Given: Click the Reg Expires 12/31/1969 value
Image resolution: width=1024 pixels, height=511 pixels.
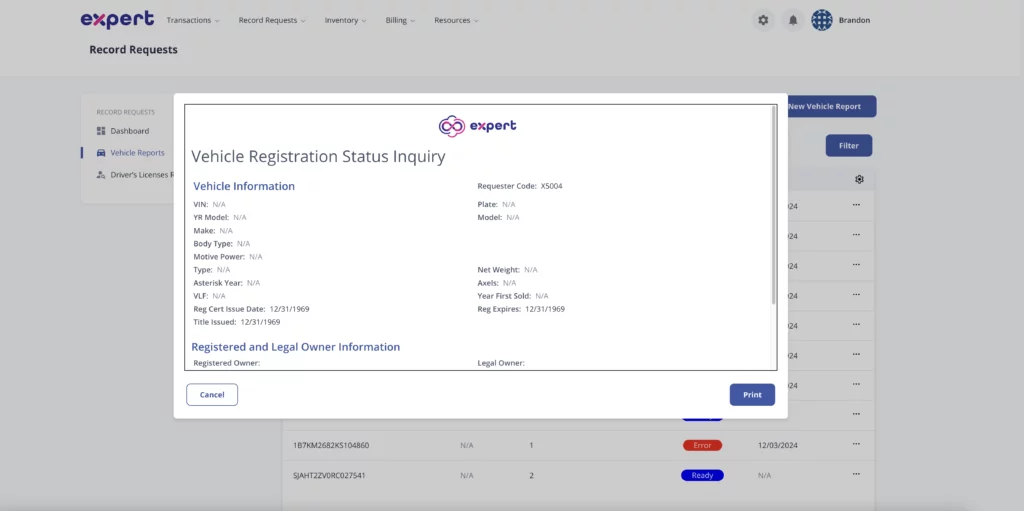Looking at the screenshot, I should (545, 309).
